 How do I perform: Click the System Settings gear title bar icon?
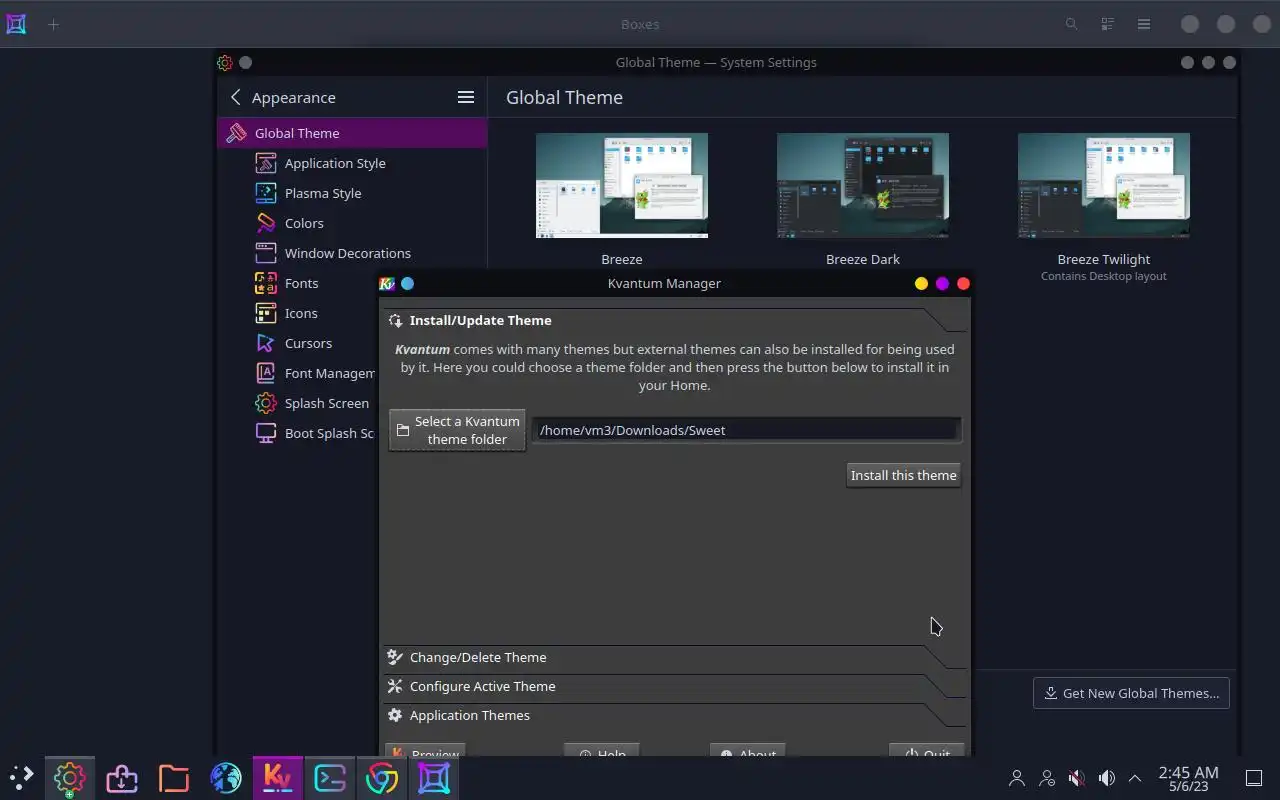click(x=225, y=62)
